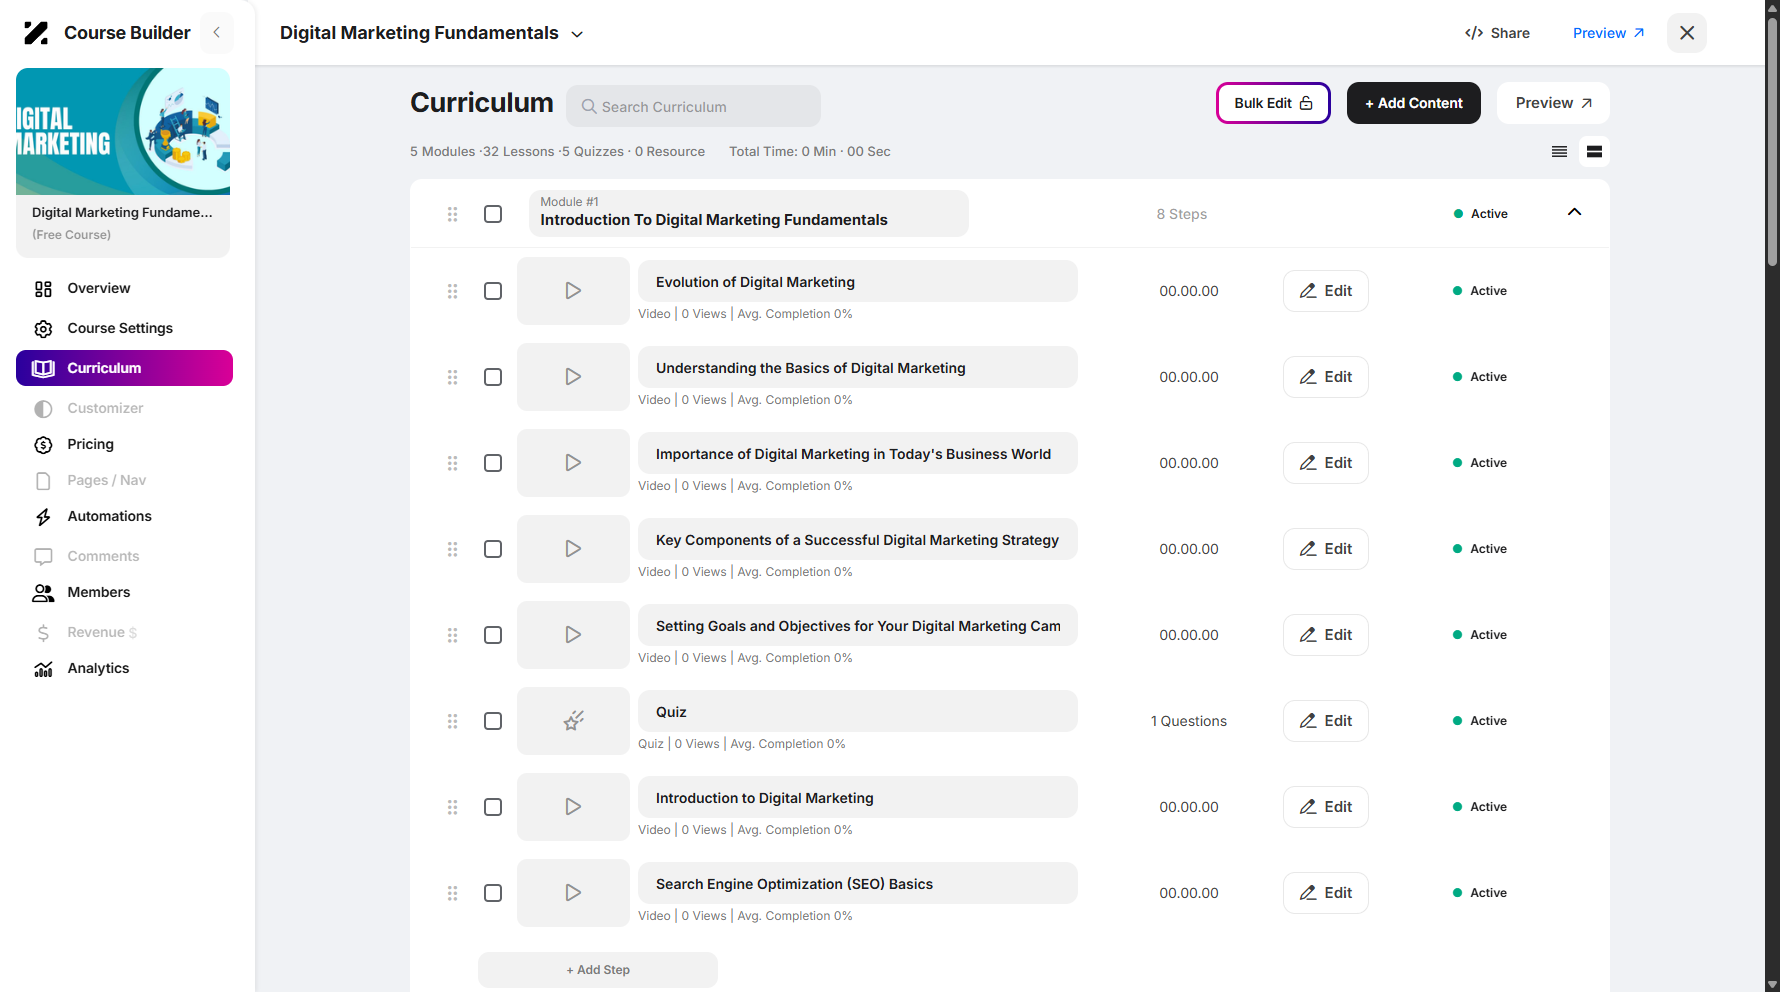Click quiz icon thumbnail in Quiz row

point(573,721)
